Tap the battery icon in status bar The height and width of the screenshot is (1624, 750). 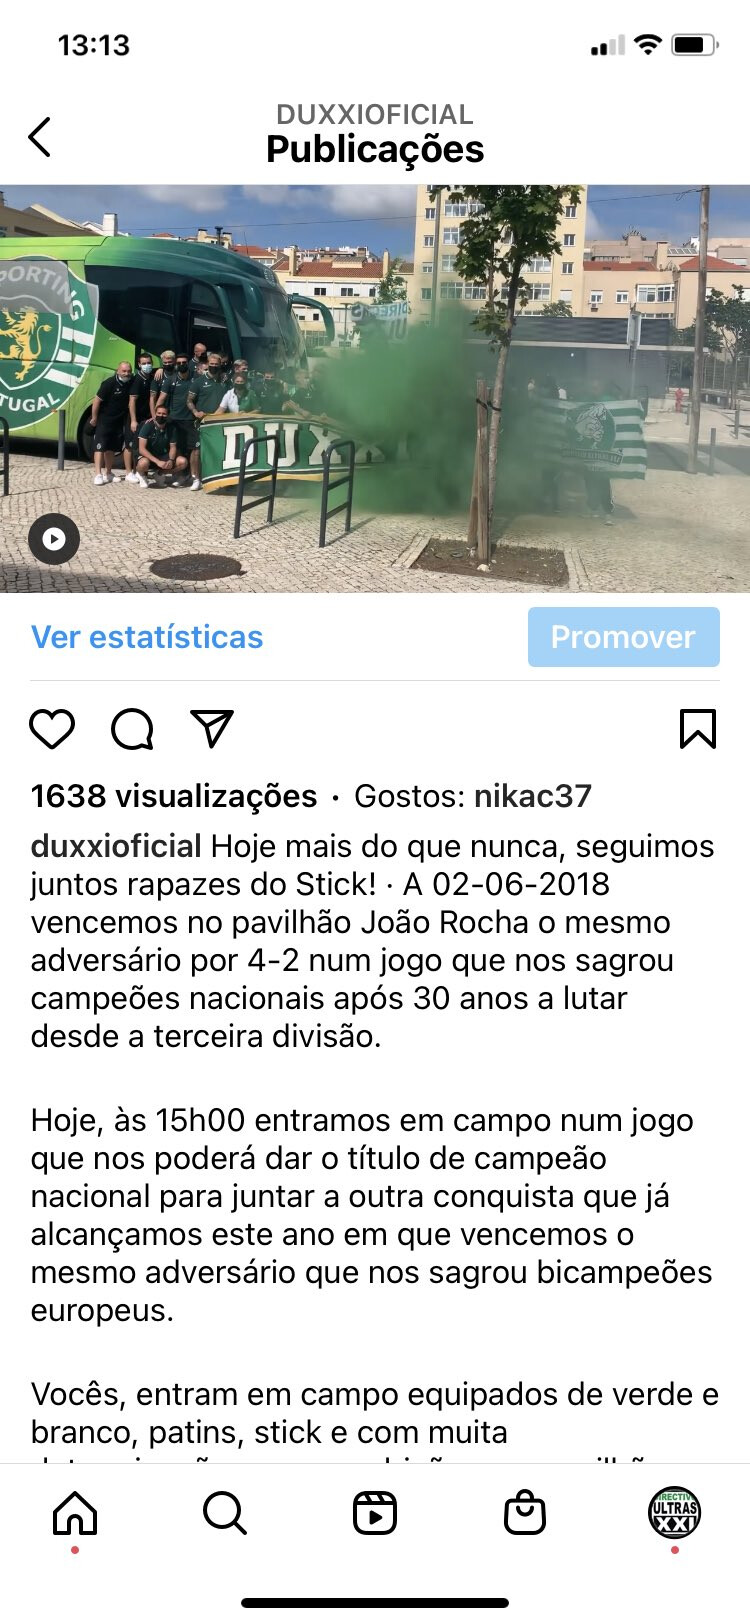click(695, 45)
